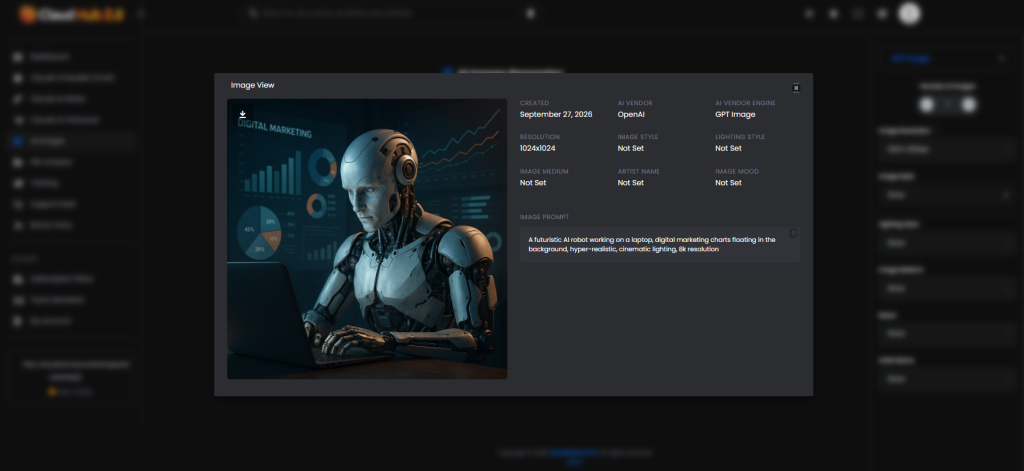The height and width of the screenshot is (471, 1024).
Task: Select the Not Set value under Image Medium
Action: [533, 183]
